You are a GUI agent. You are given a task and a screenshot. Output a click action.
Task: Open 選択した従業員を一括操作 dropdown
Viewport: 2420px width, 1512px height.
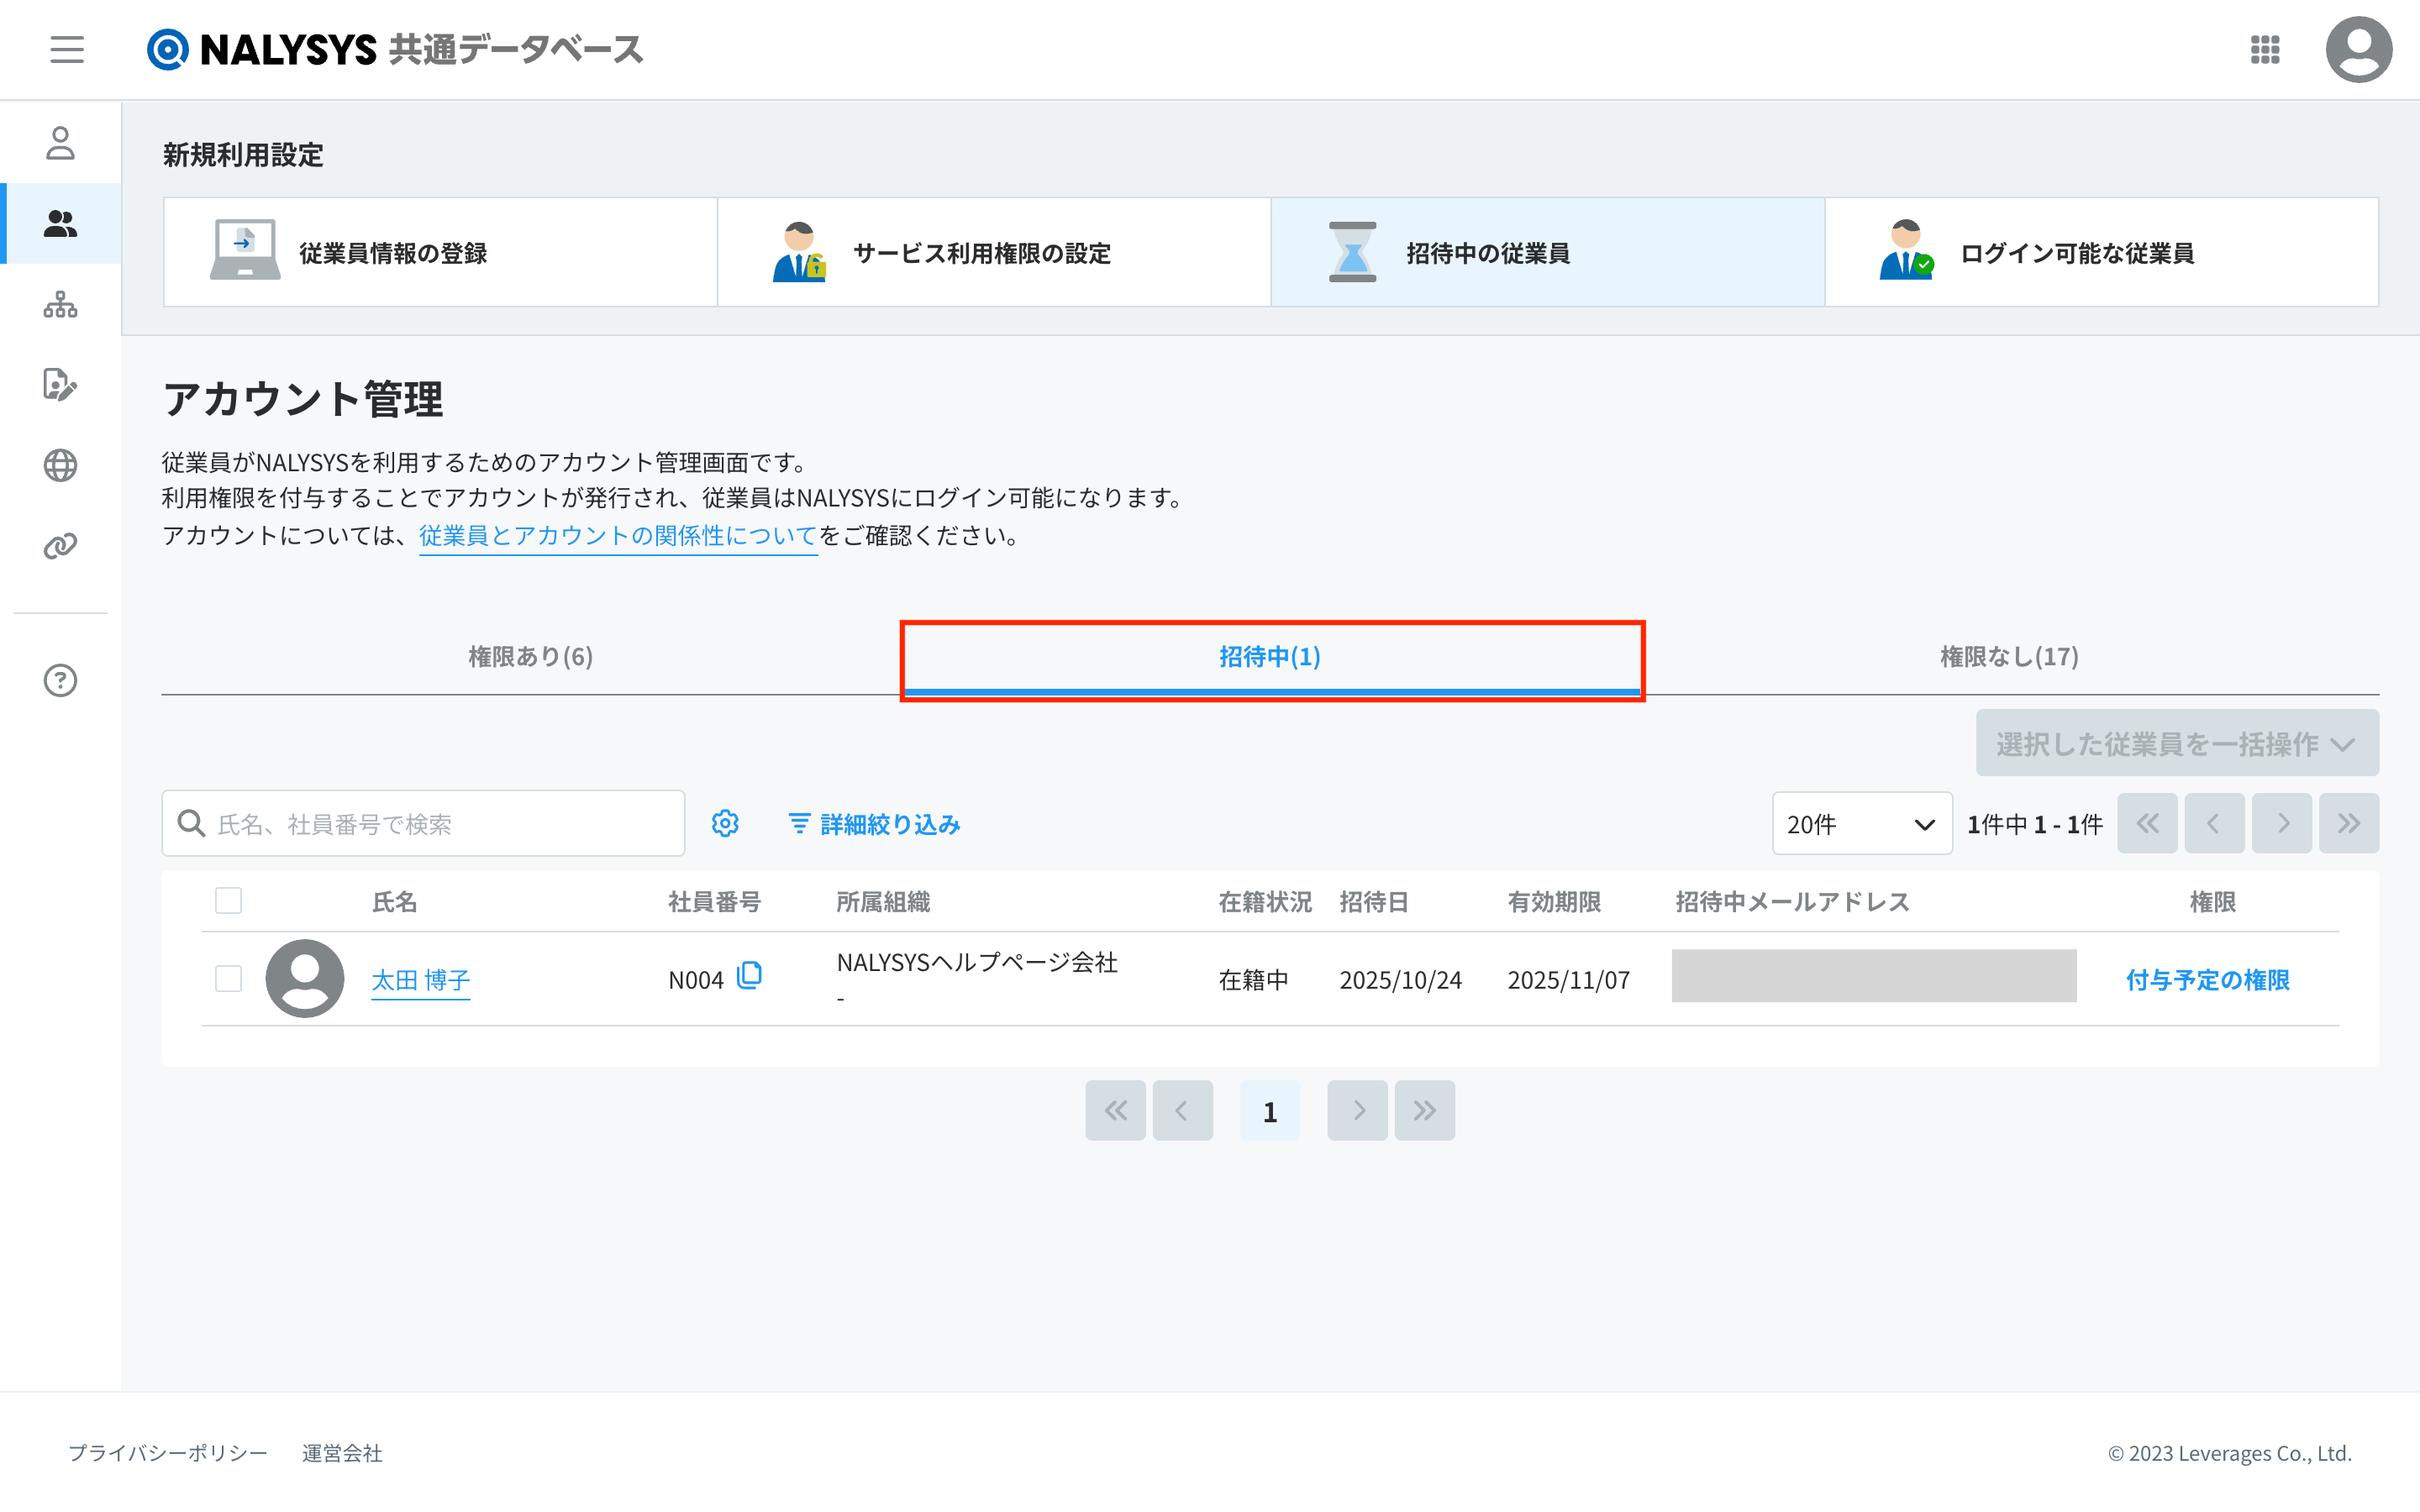(x=2176, y=743)
